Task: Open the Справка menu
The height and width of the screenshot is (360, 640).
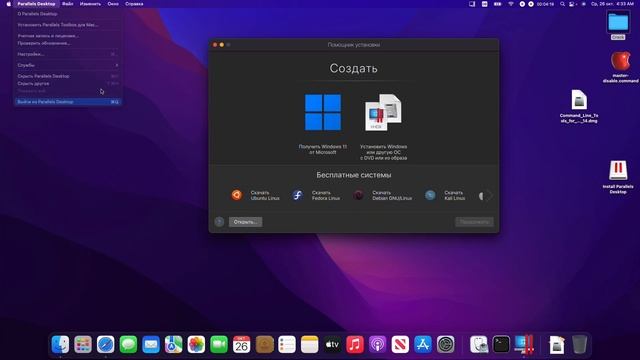Action: pyautogui.click(x=134, y=4)
